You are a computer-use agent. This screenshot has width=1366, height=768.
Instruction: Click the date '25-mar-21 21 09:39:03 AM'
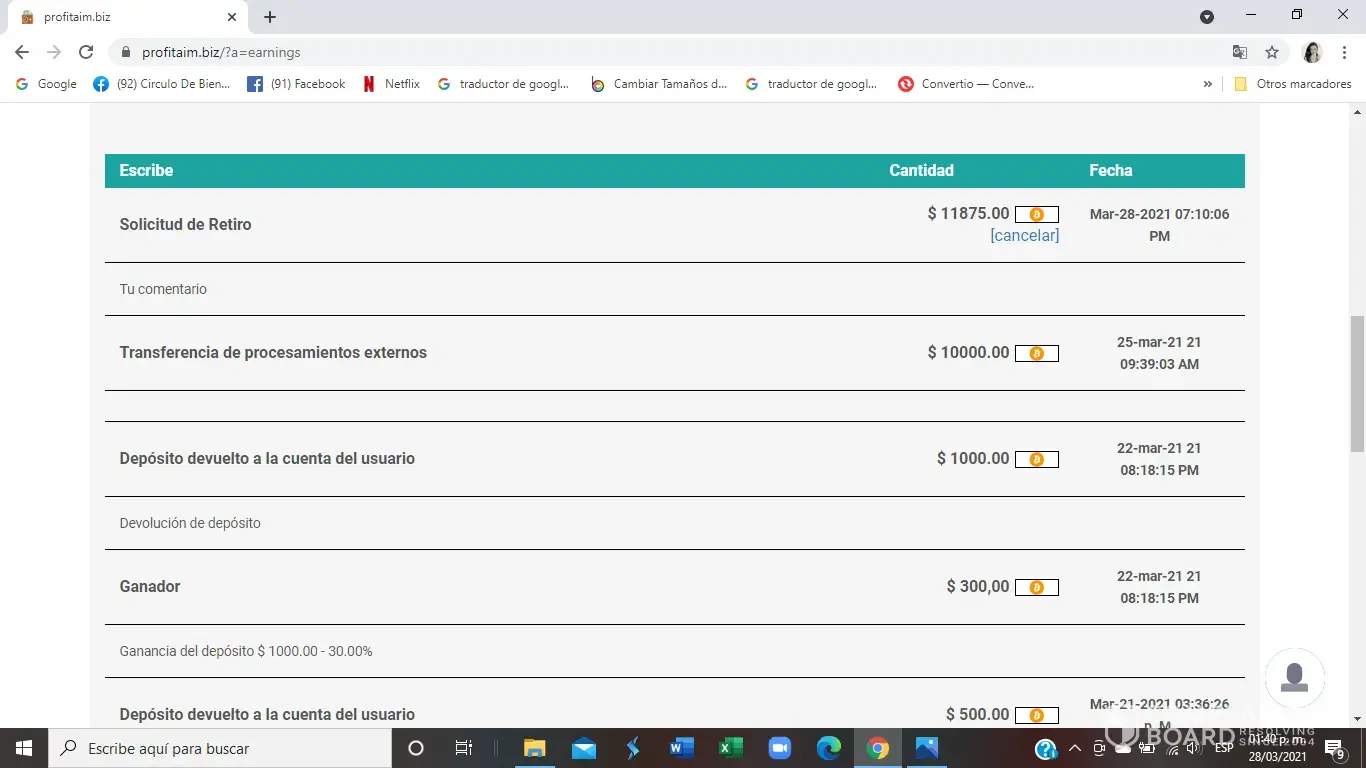point(1159,353)
